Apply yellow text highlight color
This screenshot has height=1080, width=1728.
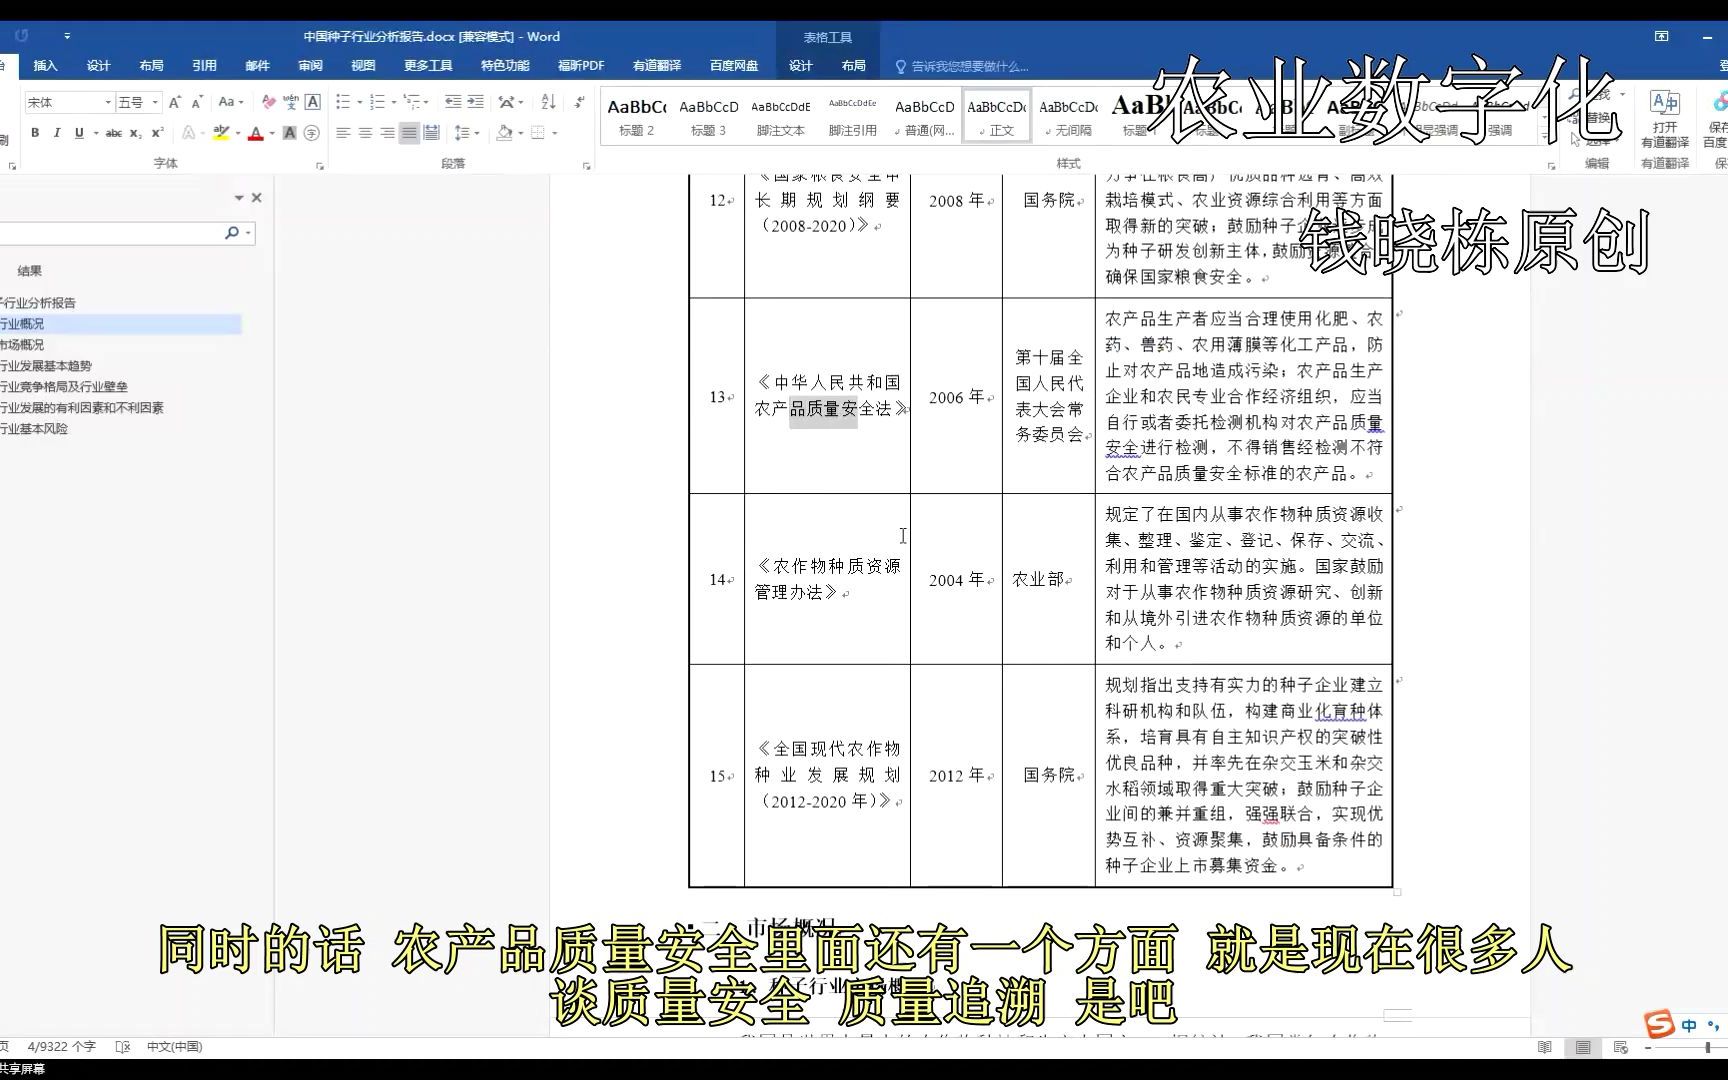click(x=221, y=133)
